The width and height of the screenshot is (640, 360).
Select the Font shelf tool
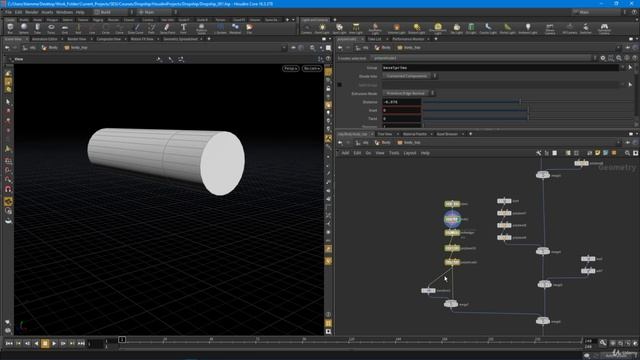tap(183, 29)
